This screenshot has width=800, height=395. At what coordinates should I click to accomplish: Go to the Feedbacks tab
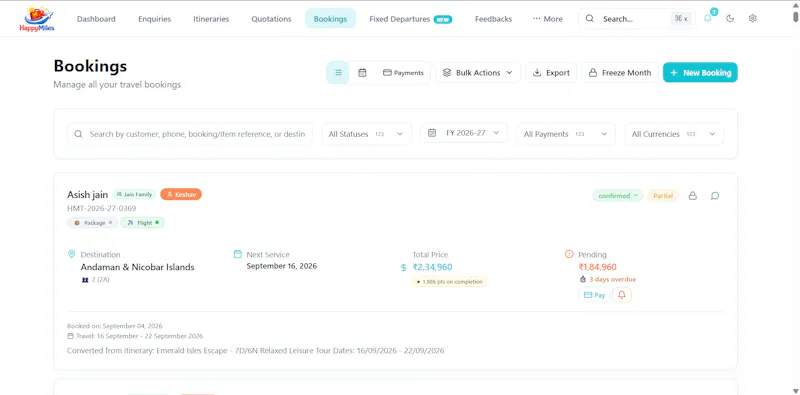(x=493, y=19)
